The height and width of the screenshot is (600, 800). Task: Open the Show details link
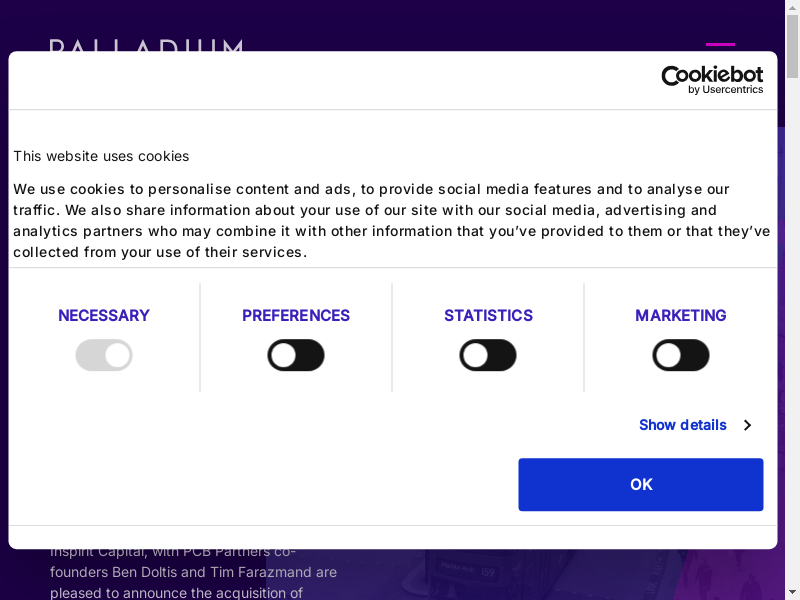[683, 425]
